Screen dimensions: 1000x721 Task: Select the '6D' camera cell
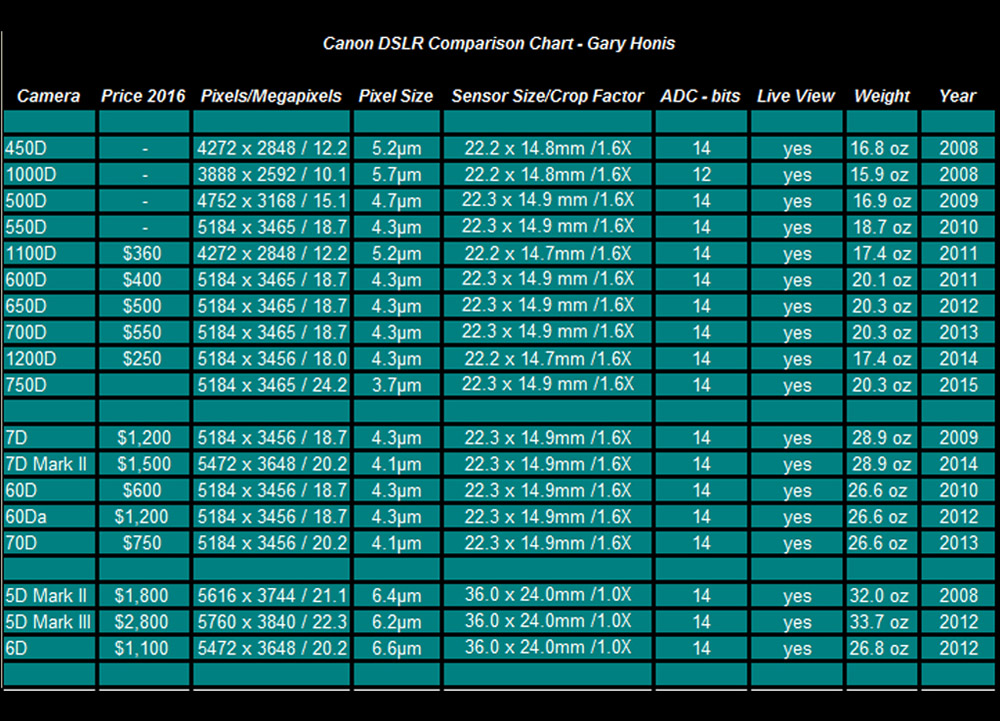tap(49, 648)
